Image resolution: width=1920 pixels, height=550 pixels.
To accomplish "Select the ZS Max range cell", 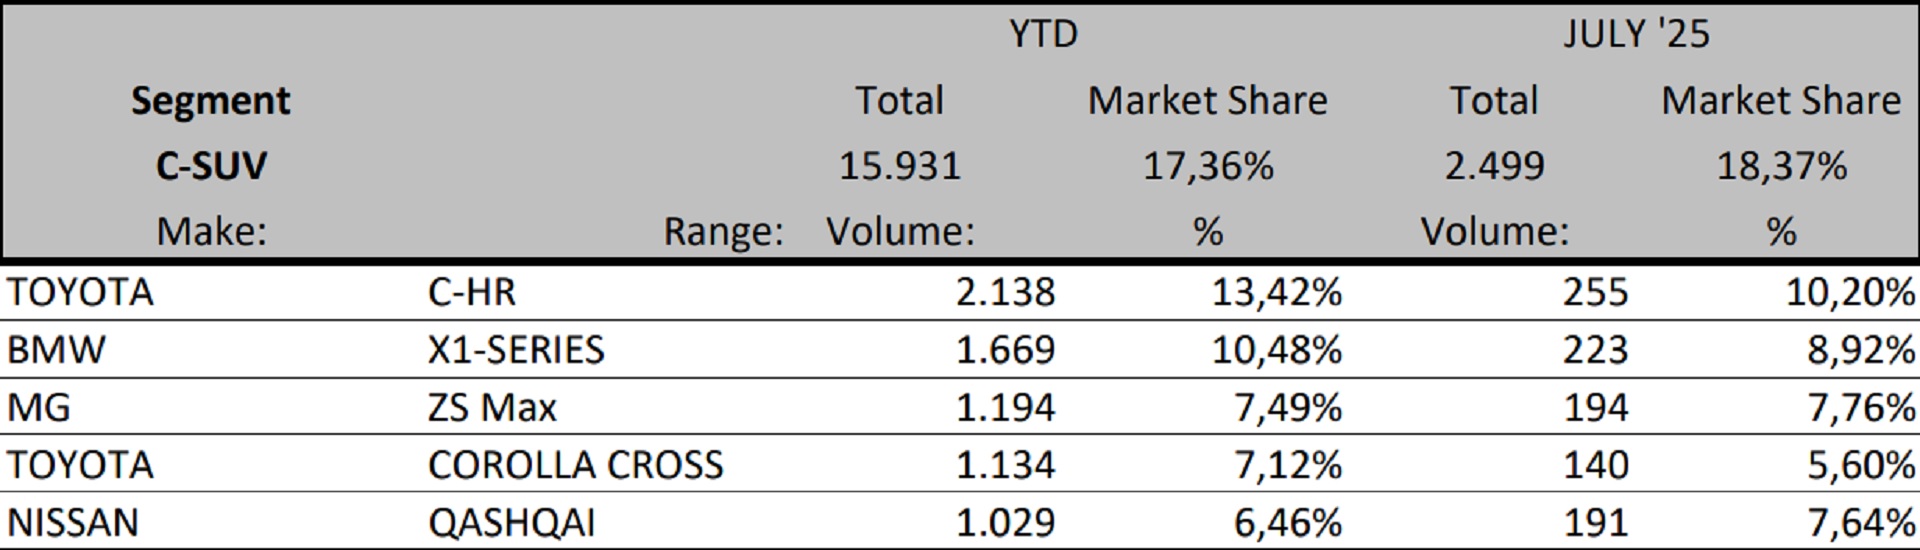I will 492,408.
